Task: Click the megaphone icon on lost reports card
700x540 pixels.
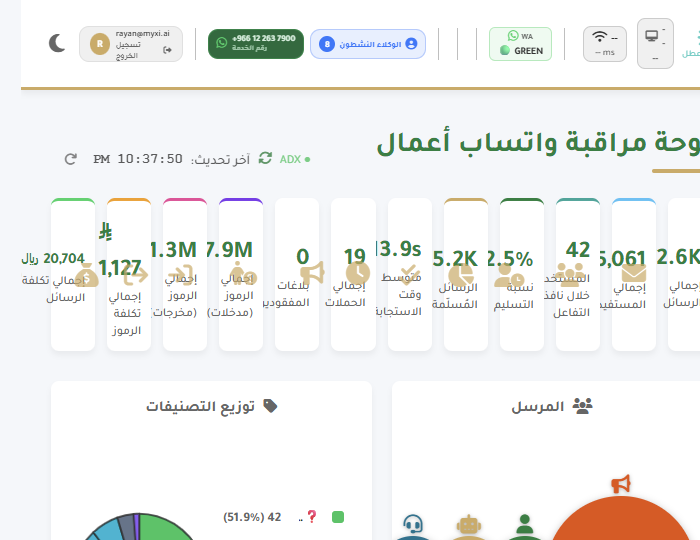Action: click(x=312, y=273)
